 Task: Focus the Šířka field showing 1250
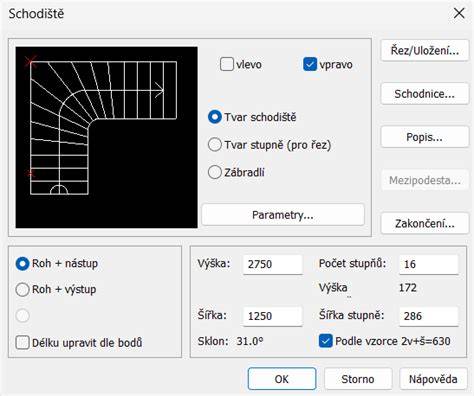point(273,316)
